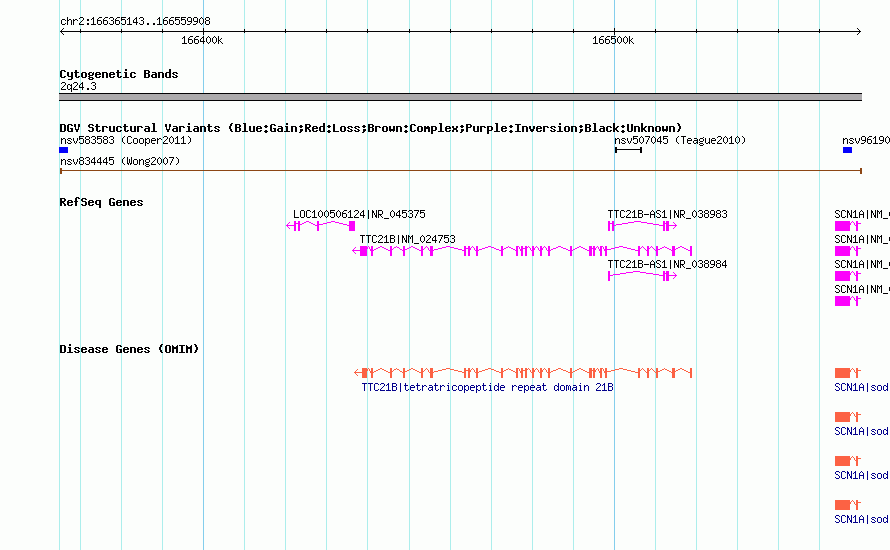Click the left arrowhead of the ruler
Image resolution: width=890 pixels, height=550 pixels.
tap(62, 32)
